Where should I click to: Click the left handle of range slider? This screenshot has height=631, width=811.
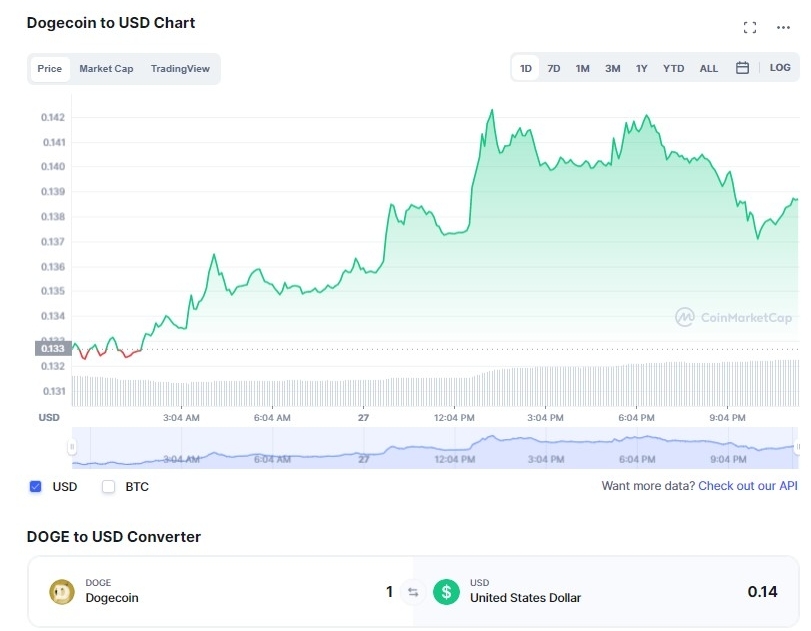72,447
